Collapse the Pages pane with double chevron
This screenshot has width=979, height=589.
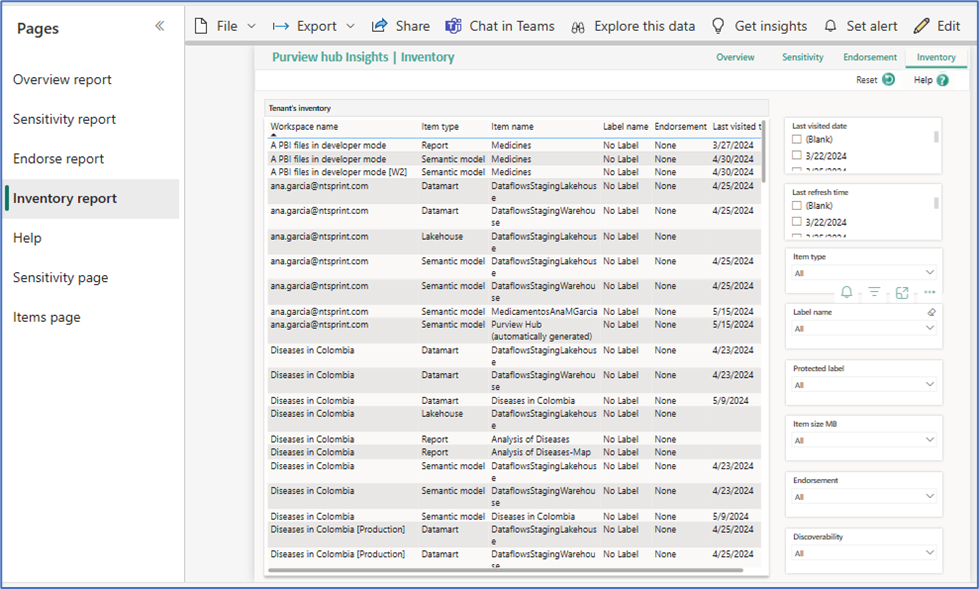160,26
